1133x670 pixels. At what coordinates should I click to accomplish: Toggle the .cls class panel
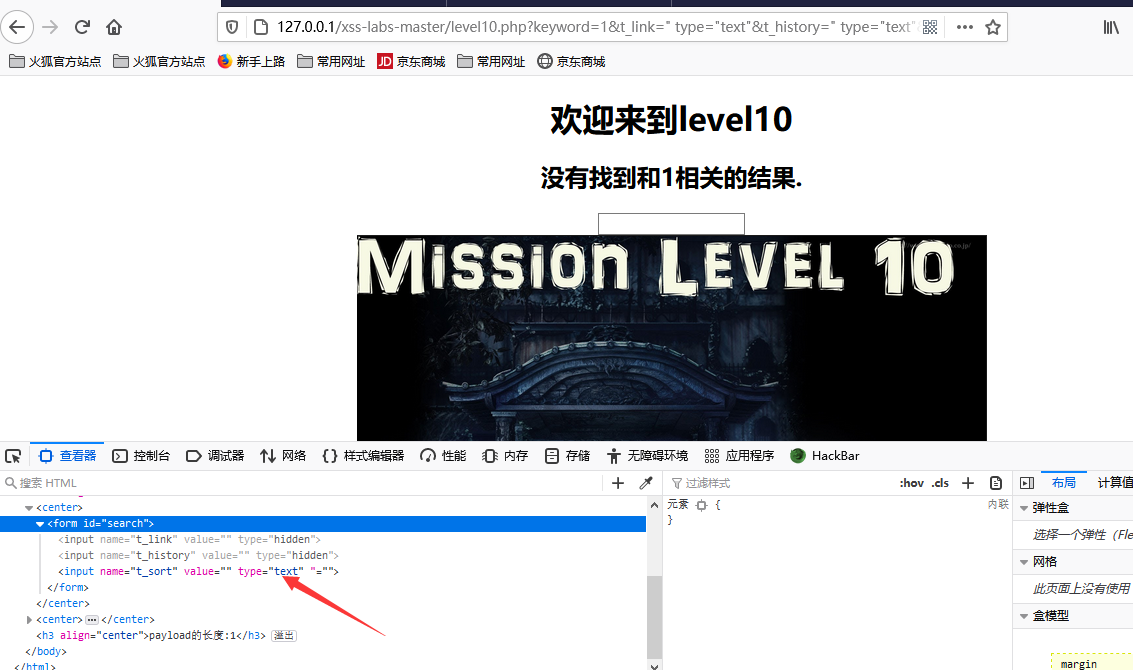pyautogui.click(x=940, y=483)
